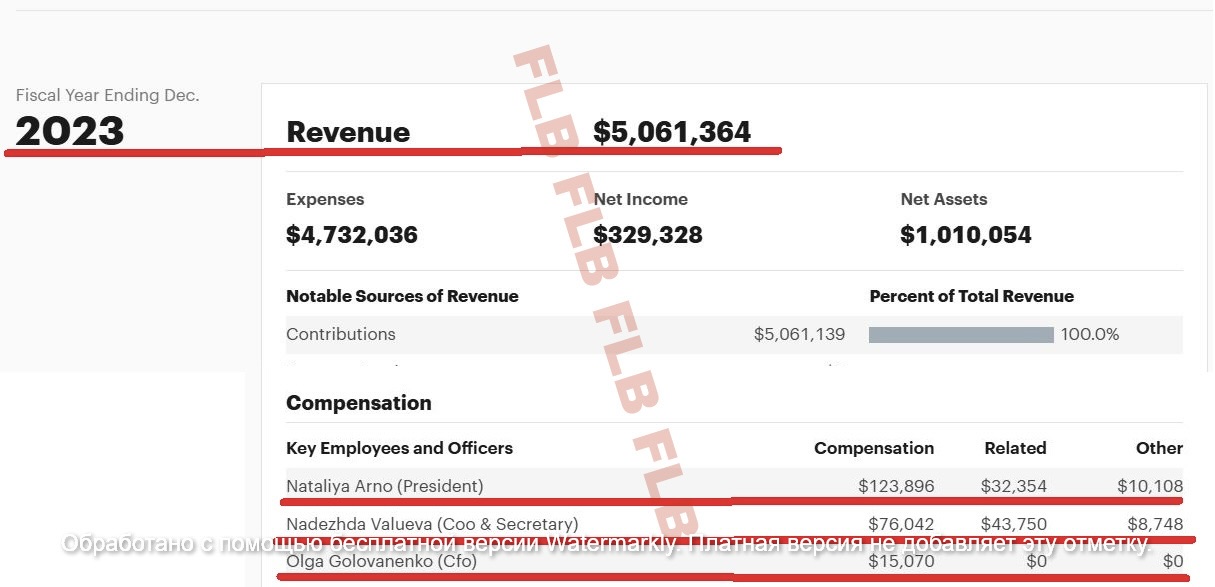The image size is (1215, 587).
Task: Click the Nataliya Arno (President) name
Action: coord(384,486)
